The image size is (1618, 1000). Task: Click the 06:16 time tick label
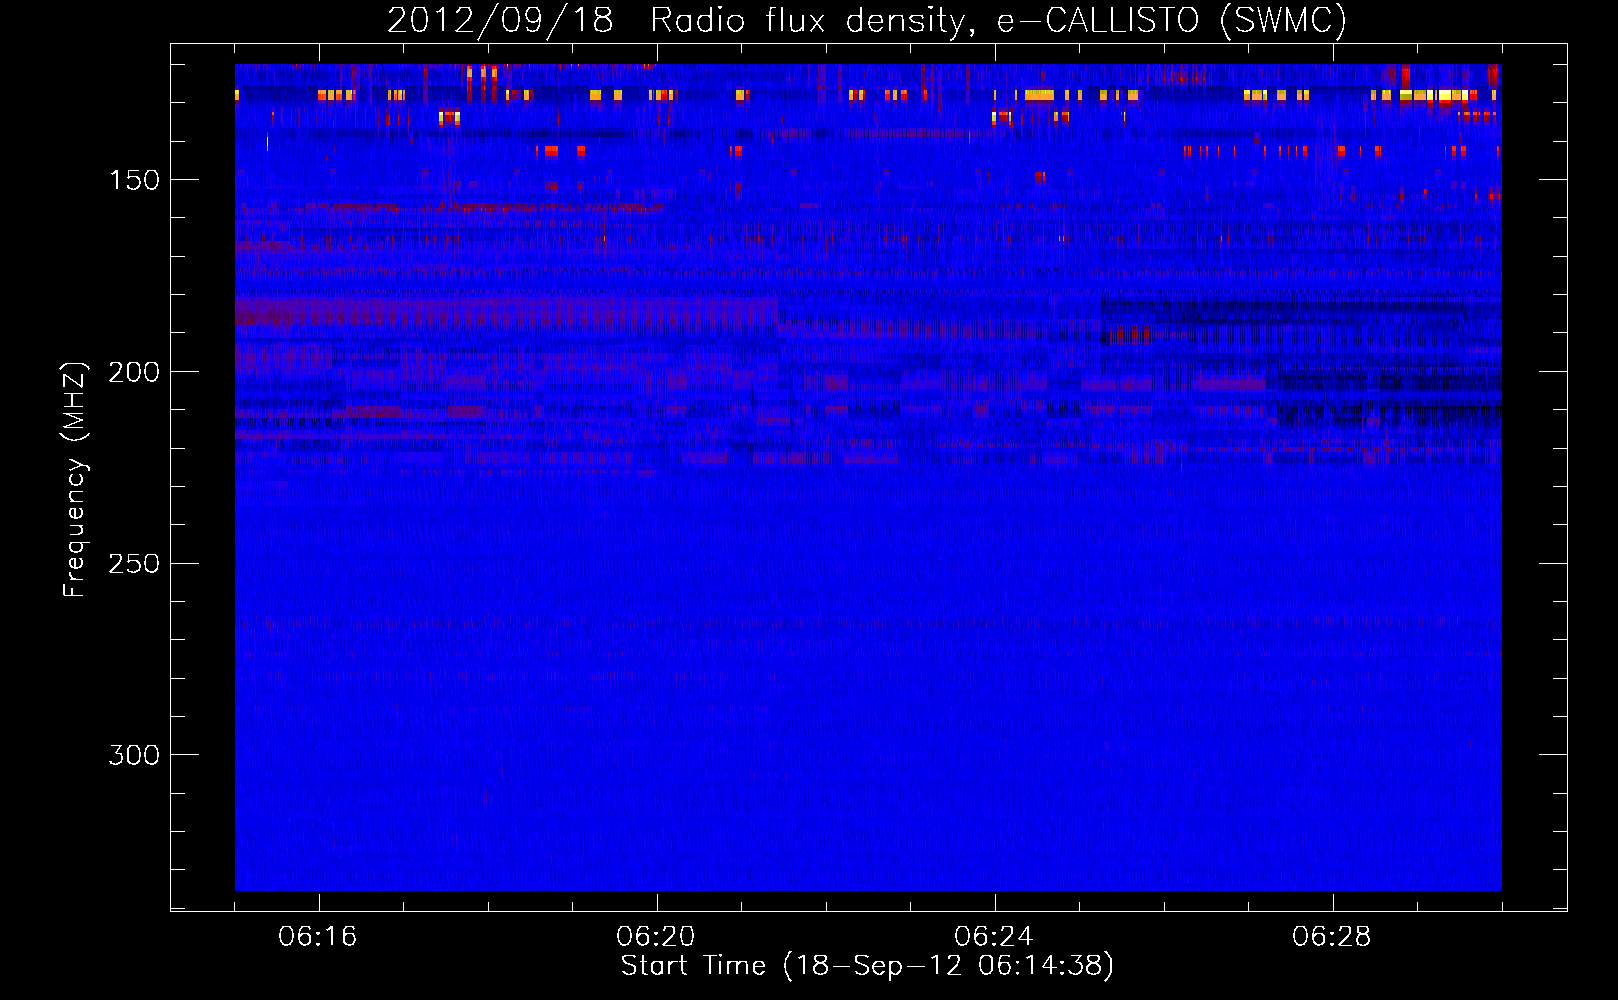click(318, 937)
